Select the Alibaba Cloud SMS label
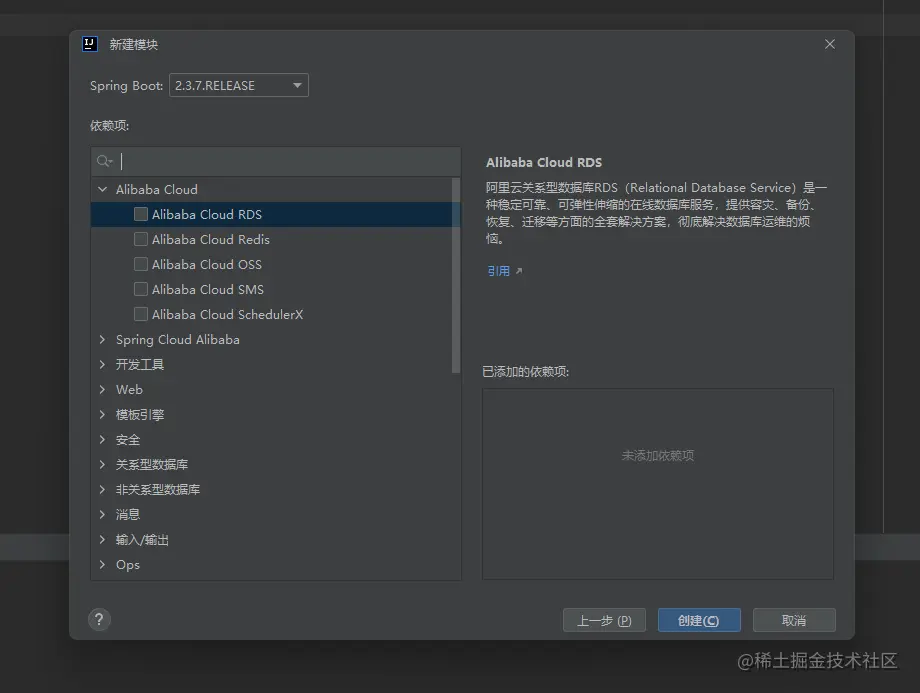This screenshot has width=920, height=693. [x=208, y=289]
